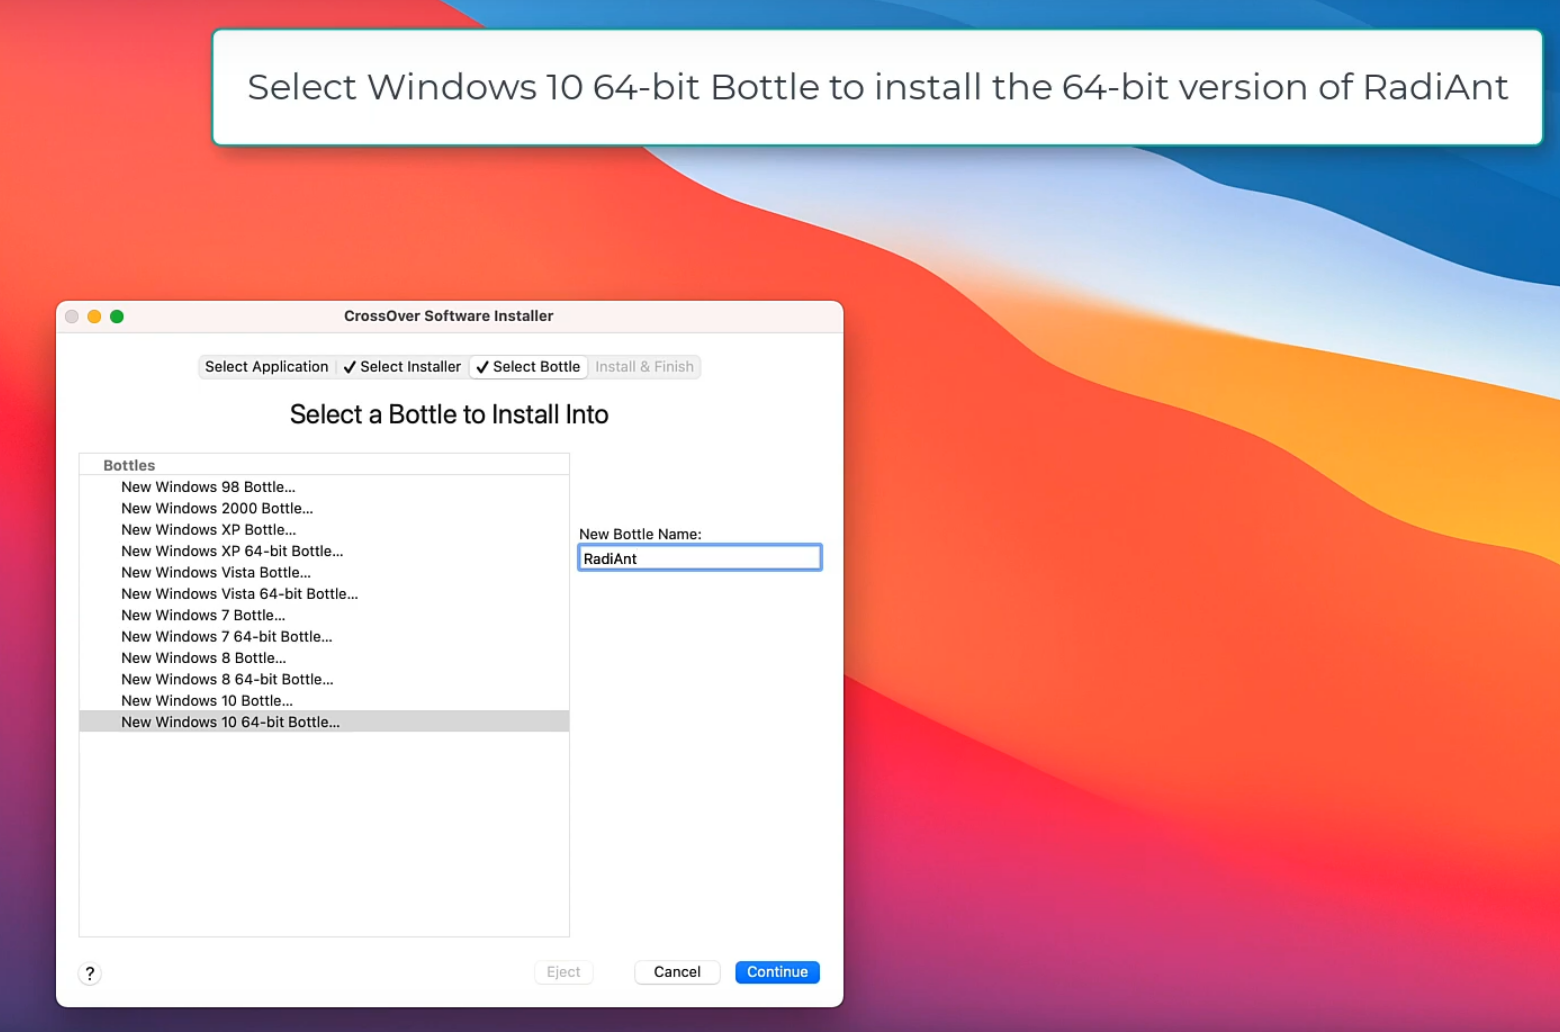1560x1032 pixels.
Task: Click the Continue button
Action: point(777,972)
